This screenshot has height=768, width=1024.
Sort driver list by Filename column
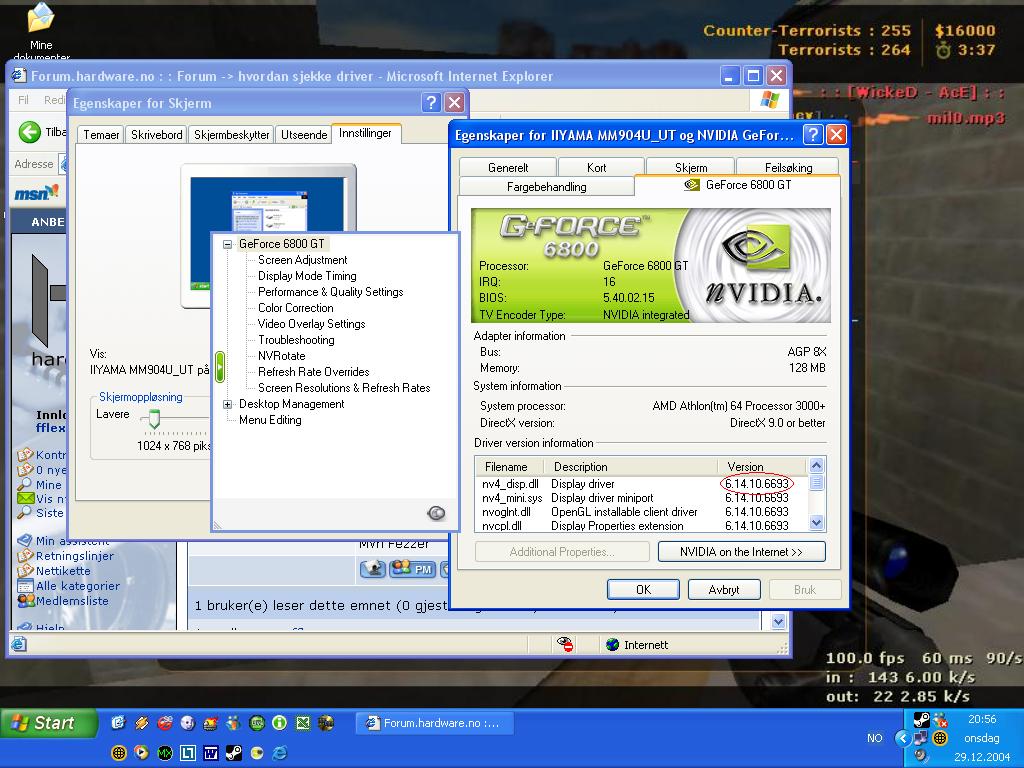click(x=510, y=466)
